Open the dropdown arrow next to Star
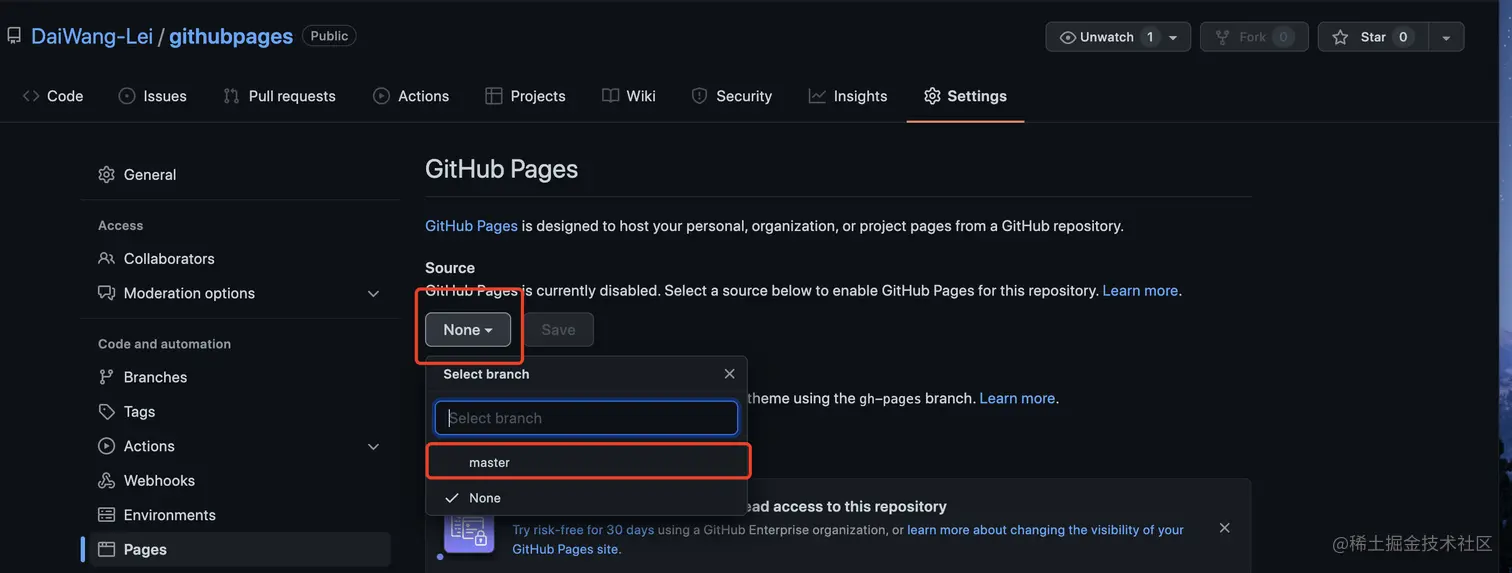The width and height of the screenshot is (1512, 573). 1446,37
